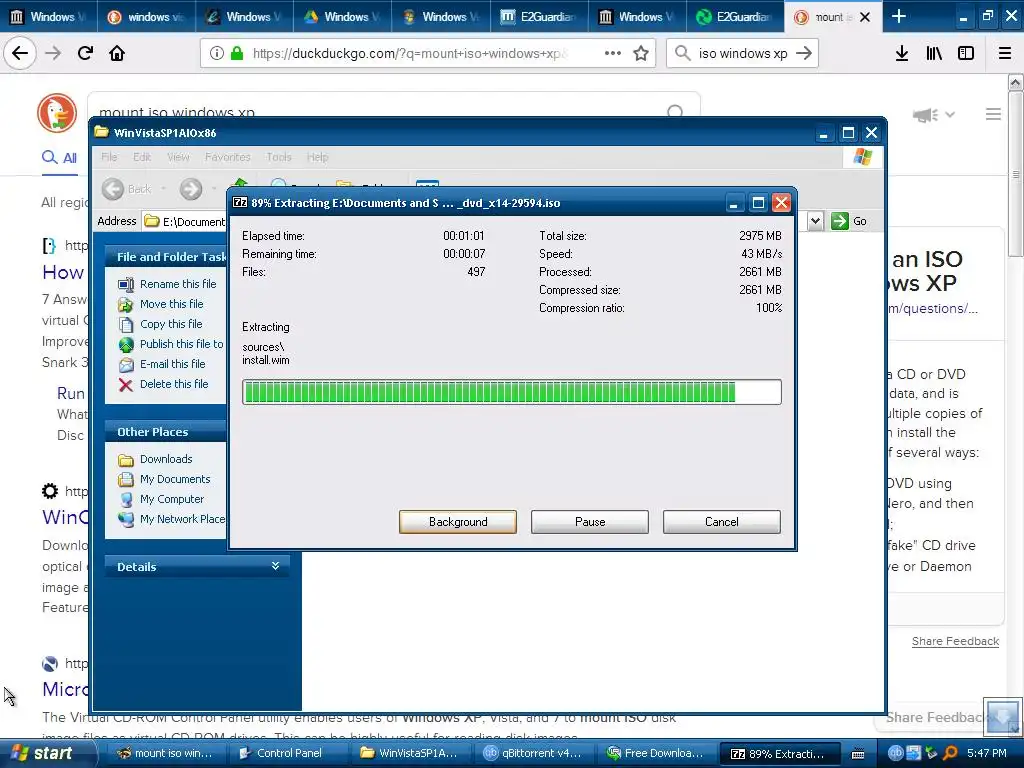Open the Favorites menu in Explorer window
This screenshot has height=768, width=1024.
coord(227,157)
